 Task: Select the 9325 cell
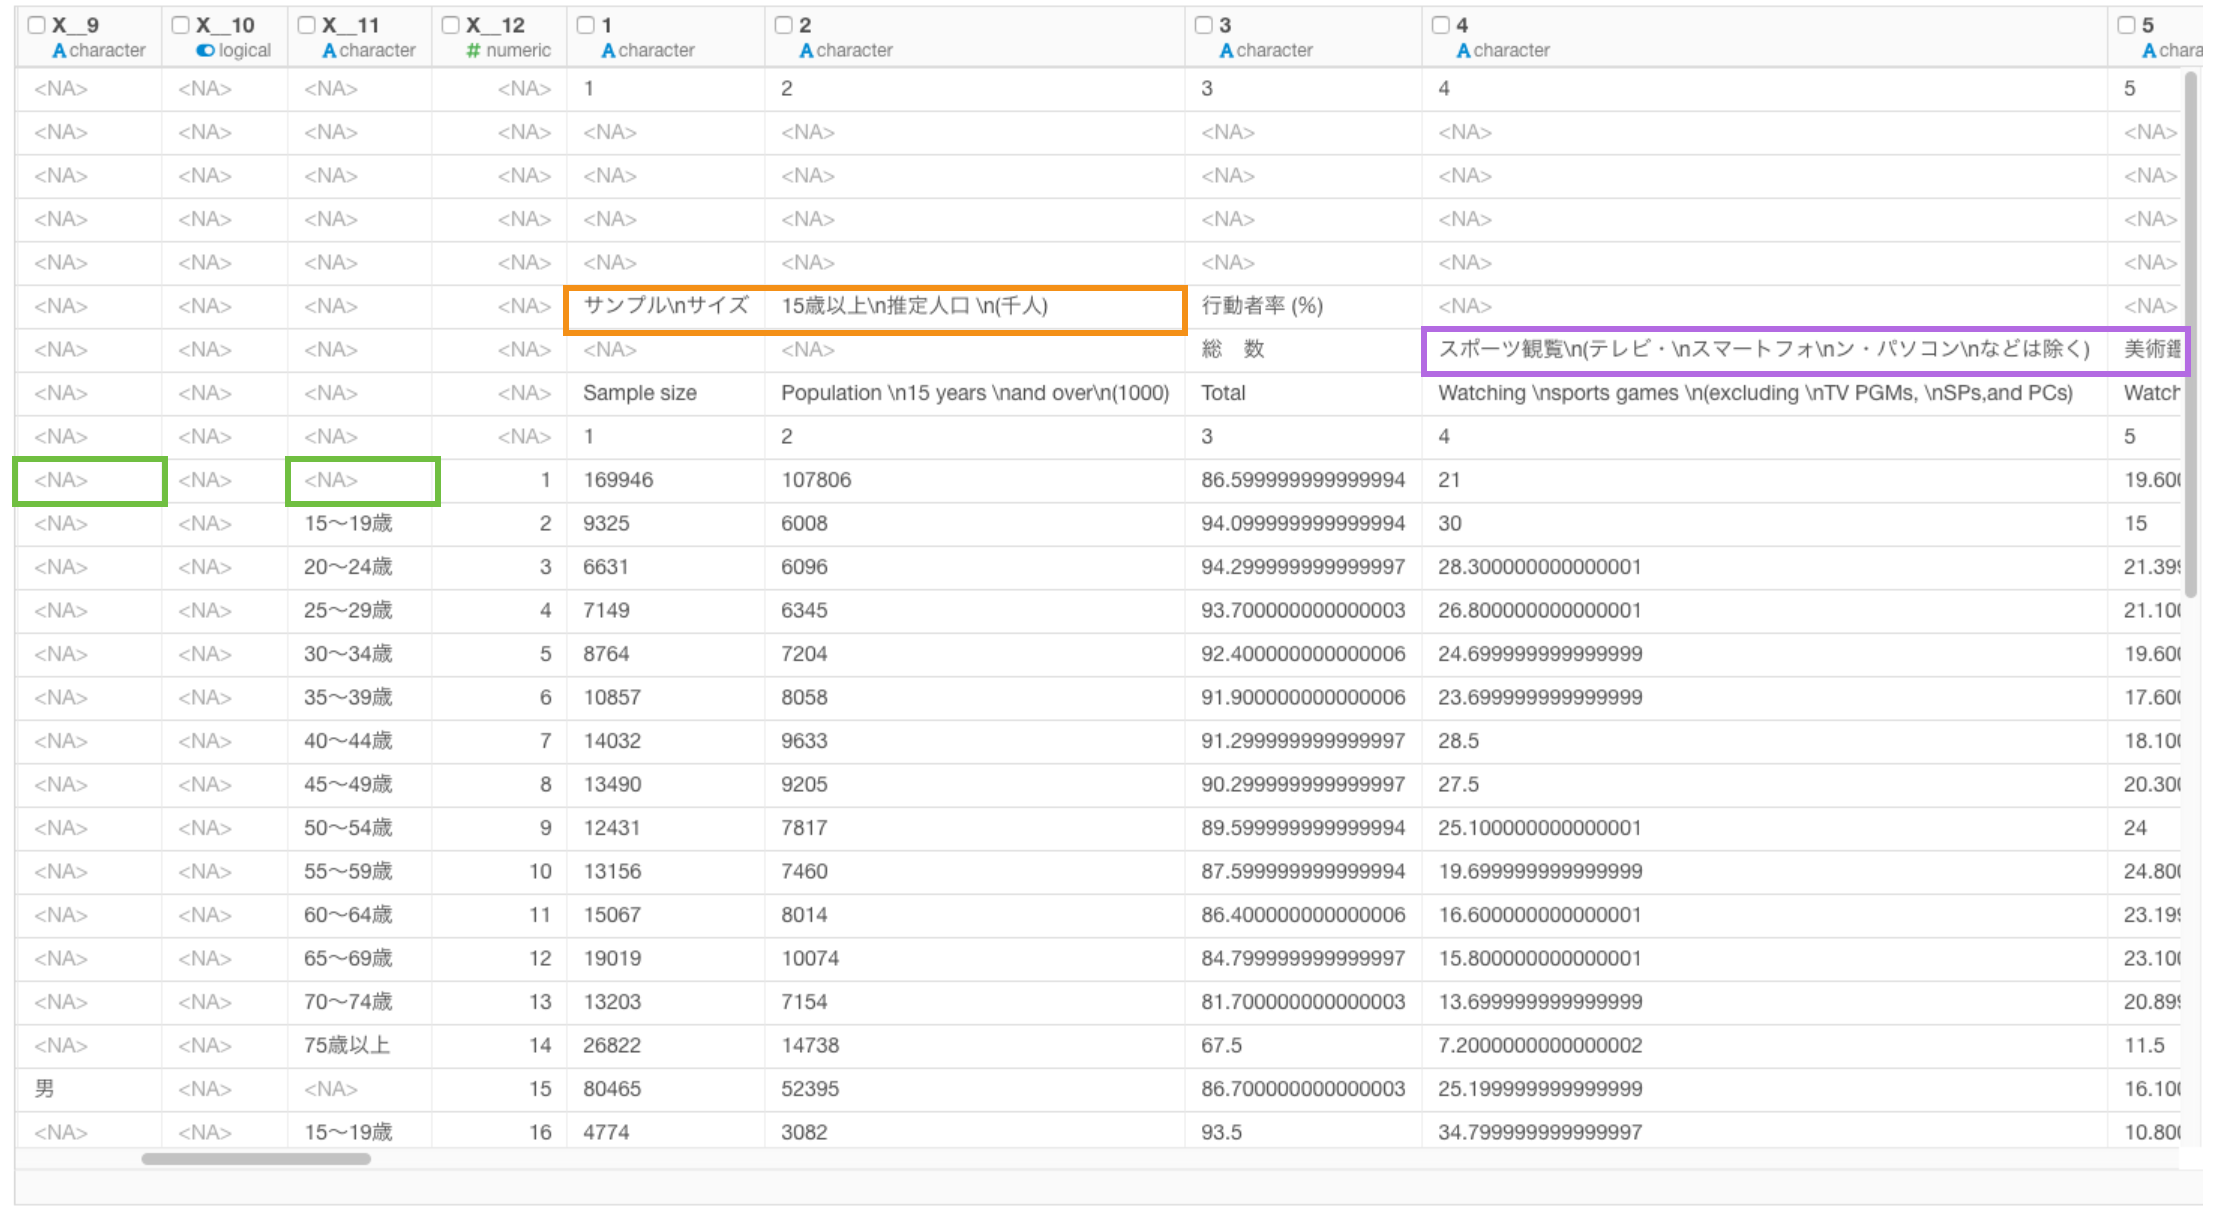[666, 523]
